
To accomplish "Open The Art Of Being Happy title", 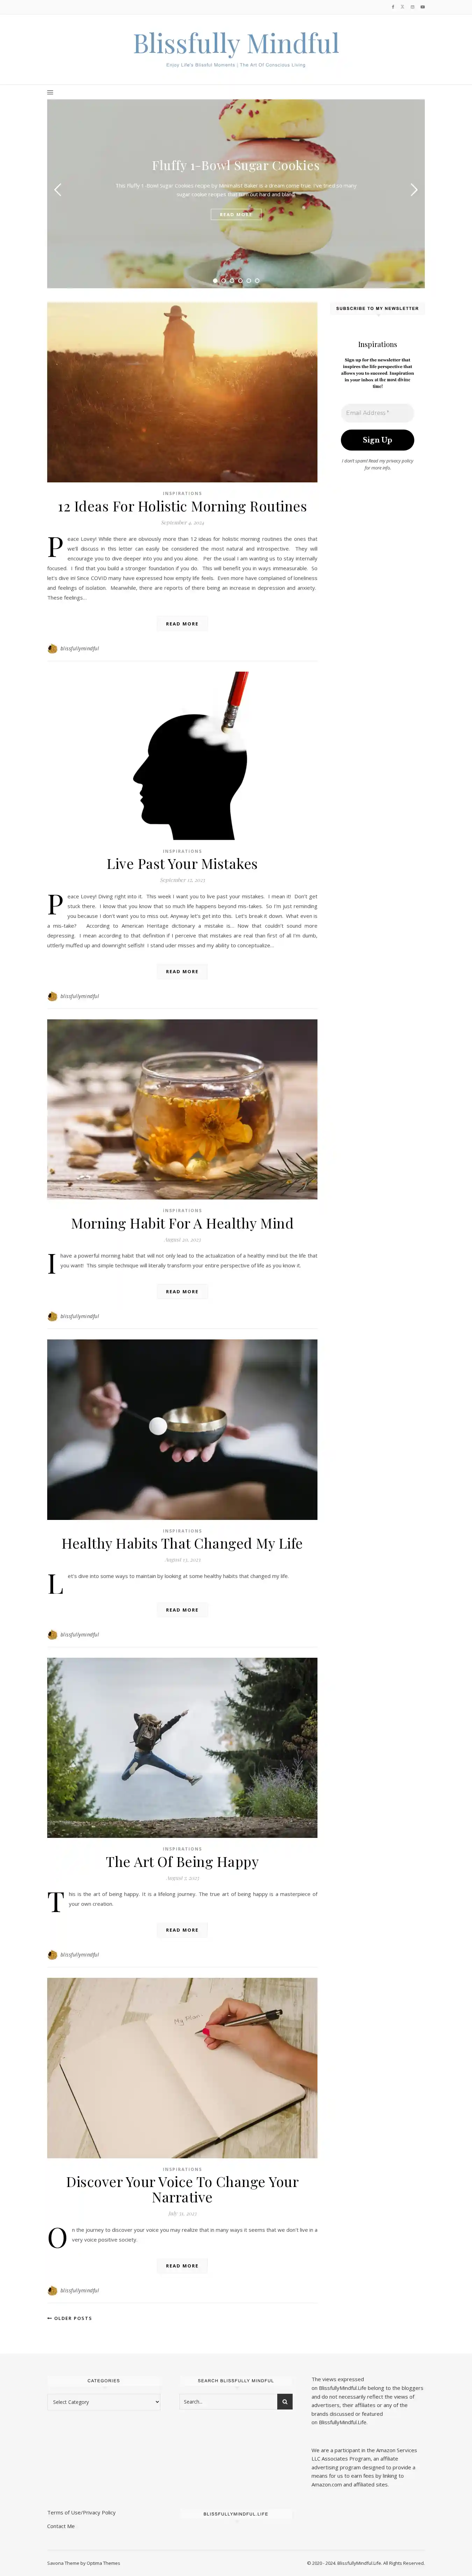I will [x=182, y=1862].
